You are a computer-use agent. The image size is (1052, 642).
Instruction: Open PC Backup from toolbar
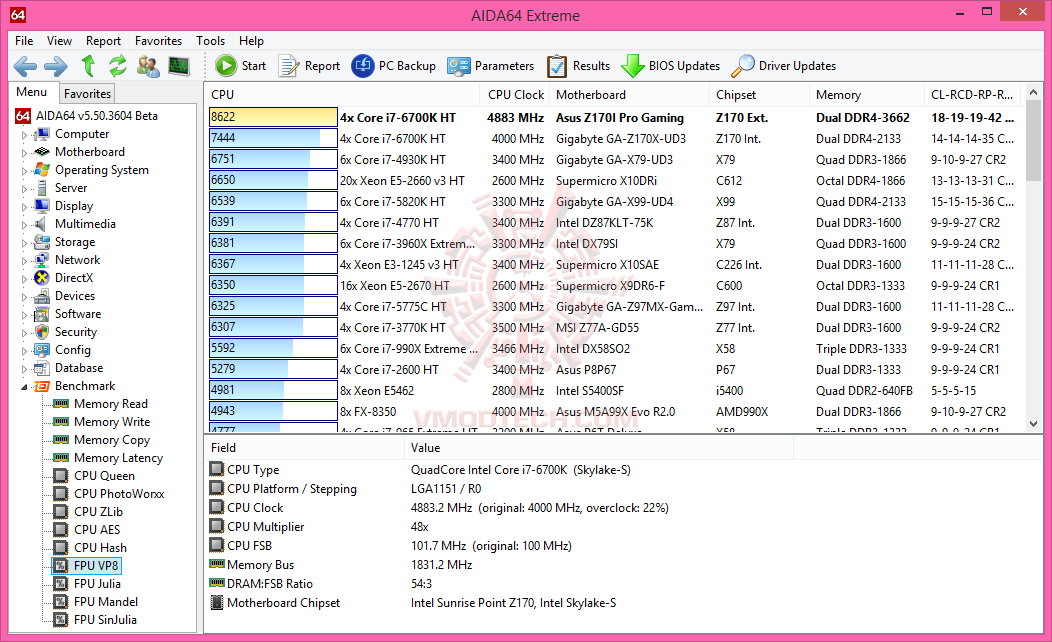tap(394, 66)
